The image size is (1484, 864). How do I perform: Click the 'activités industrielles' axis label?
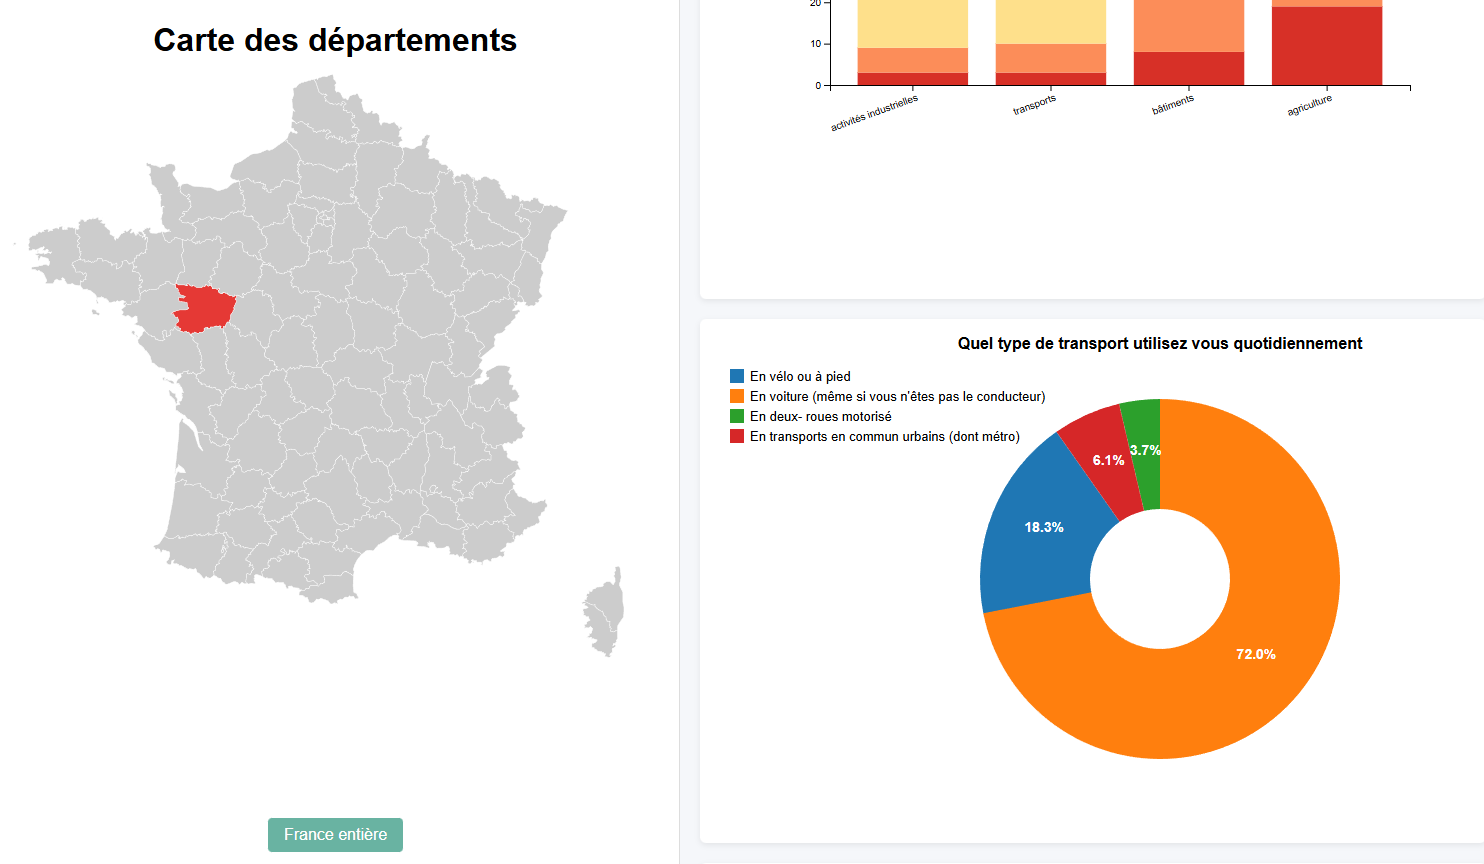[x=874, y=114]
